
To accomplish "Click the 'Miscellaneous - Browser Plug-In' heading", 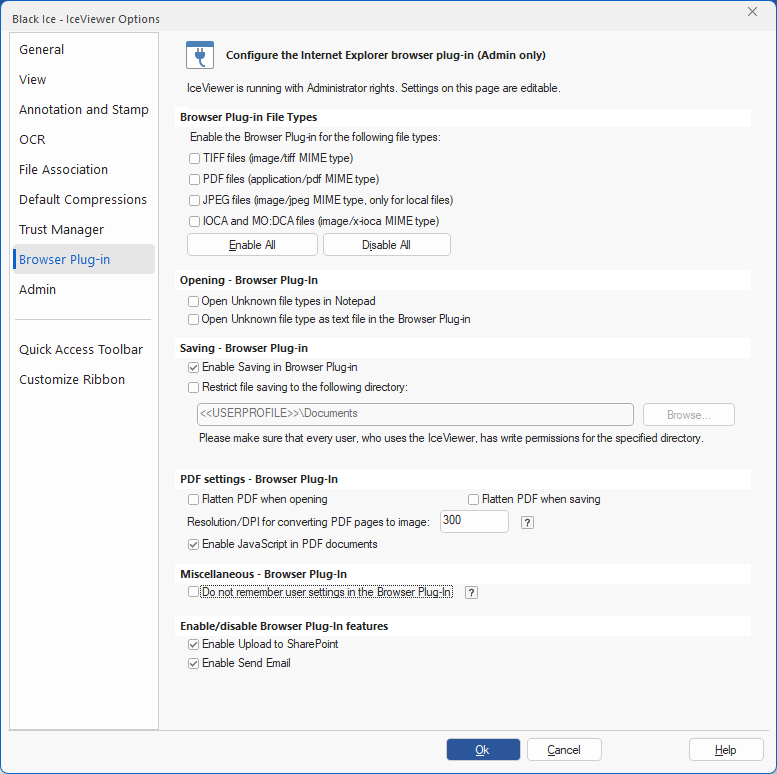I will click(263, 574).
